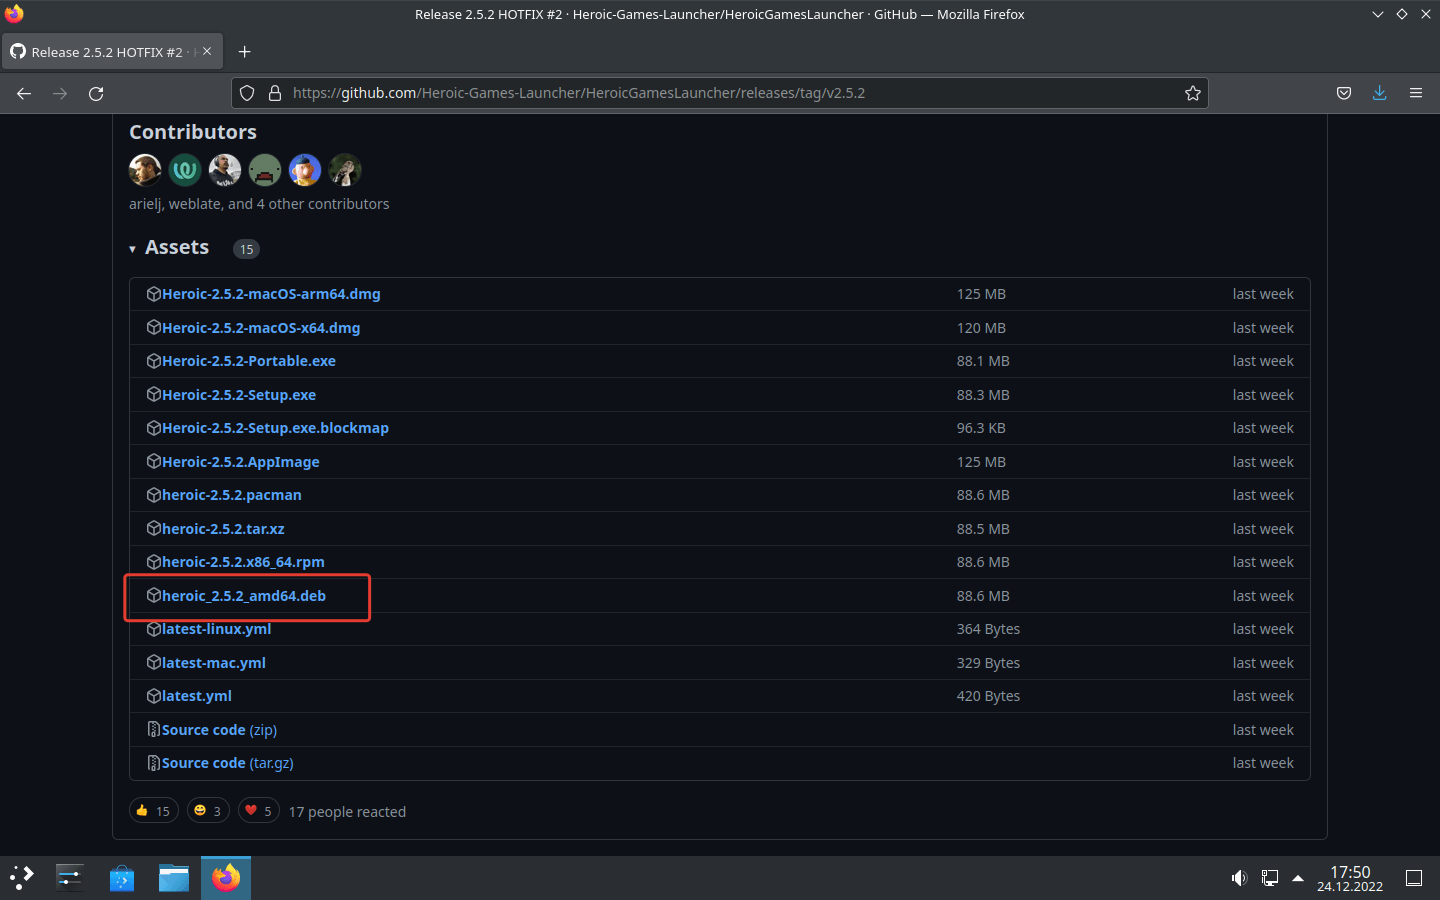
Task: Click the thumbs up reaction with 15
Action: (x=154, y=810)
